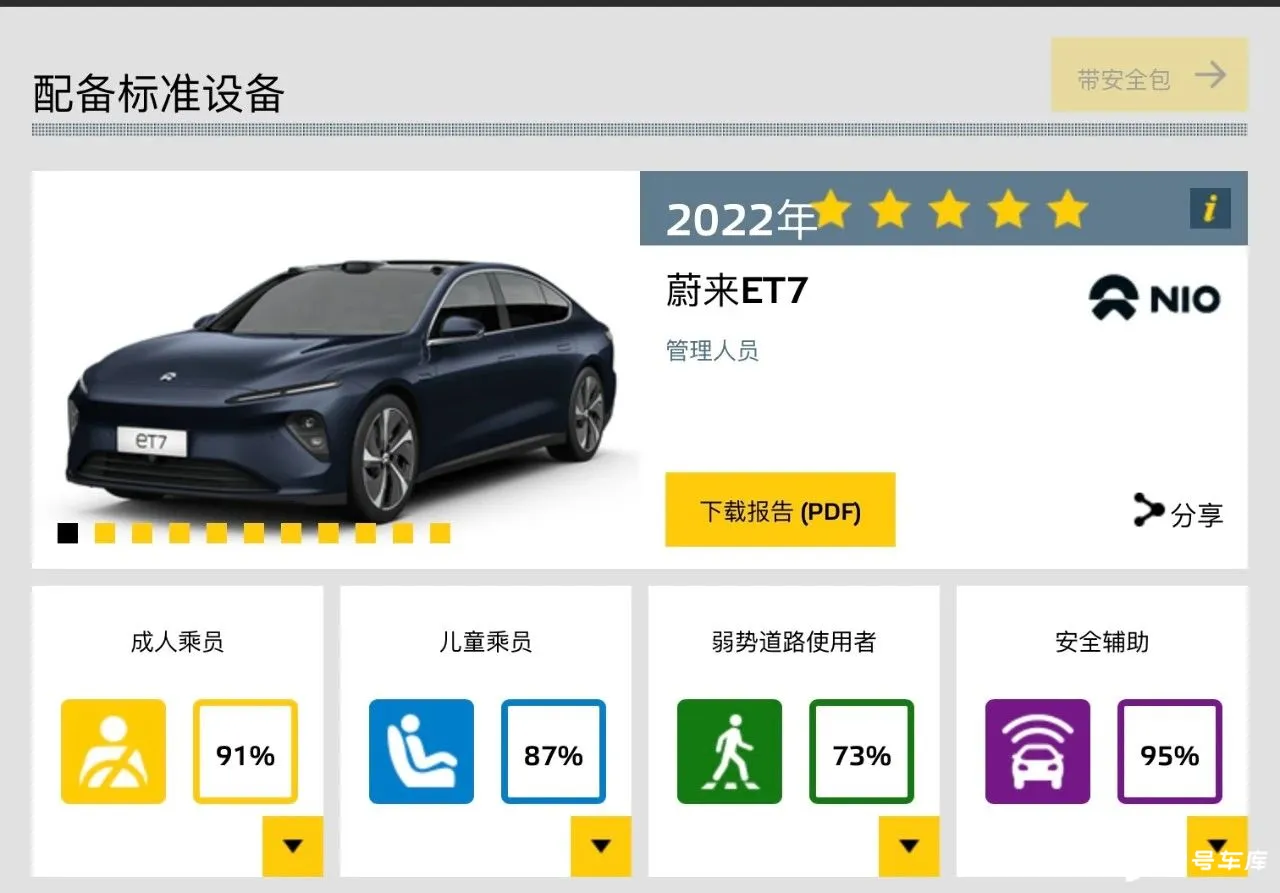Select the first black carousel dot
The height and width of the screenshot is (893, 1280).
(x=68, y=533)
